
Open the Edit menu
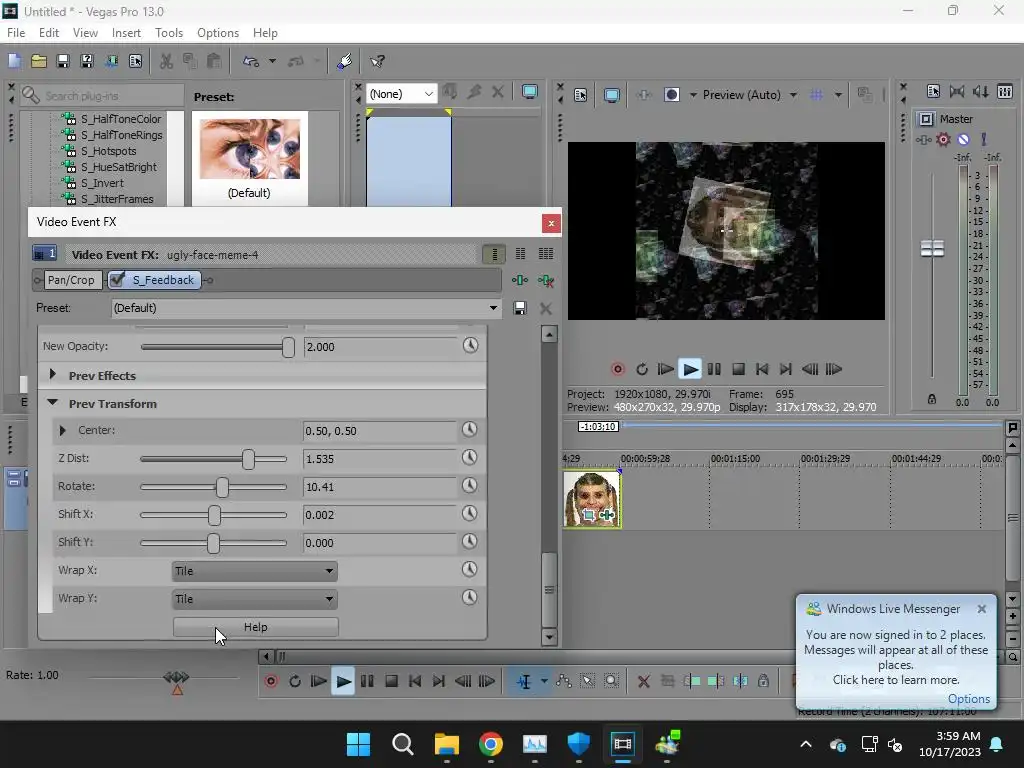49,33
